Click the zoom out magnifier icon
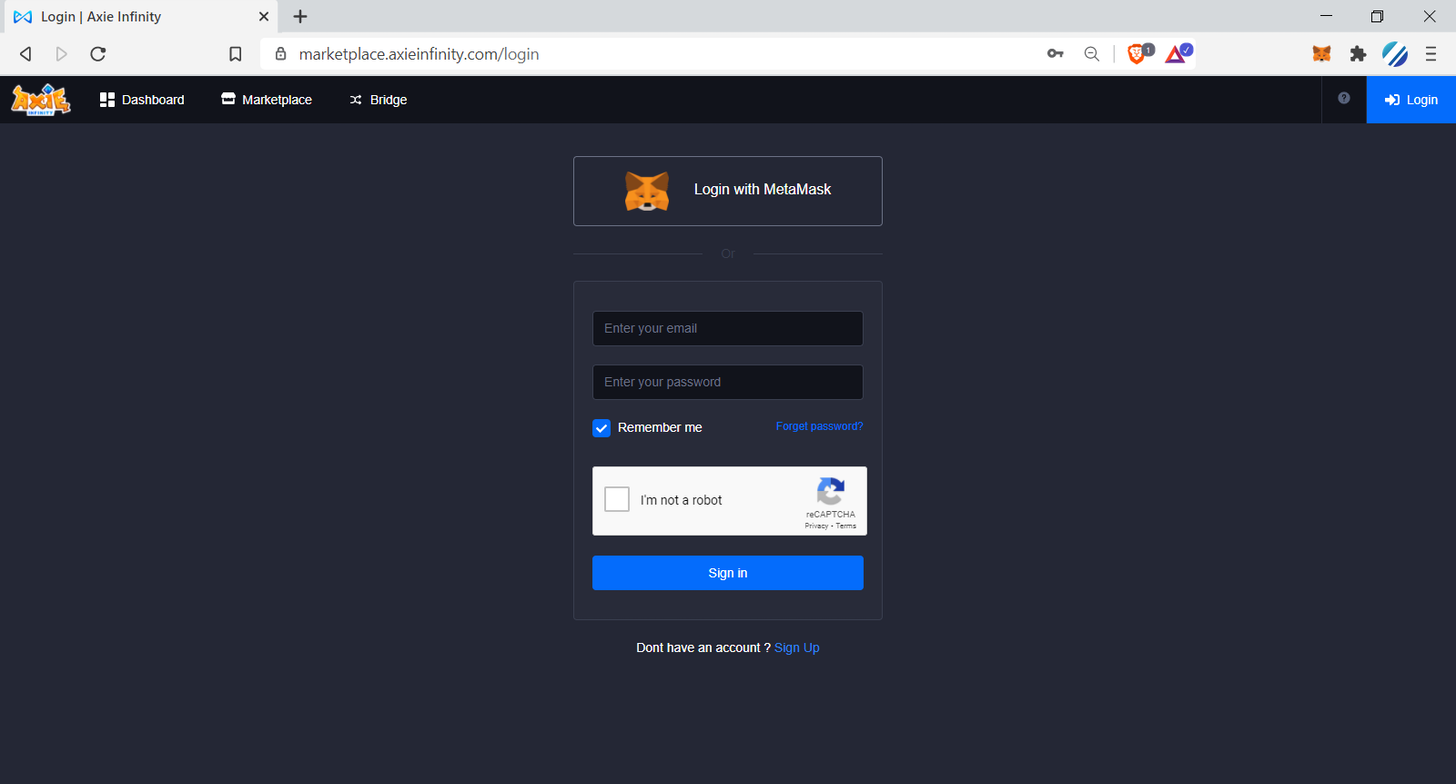 tap(1092, 54)
